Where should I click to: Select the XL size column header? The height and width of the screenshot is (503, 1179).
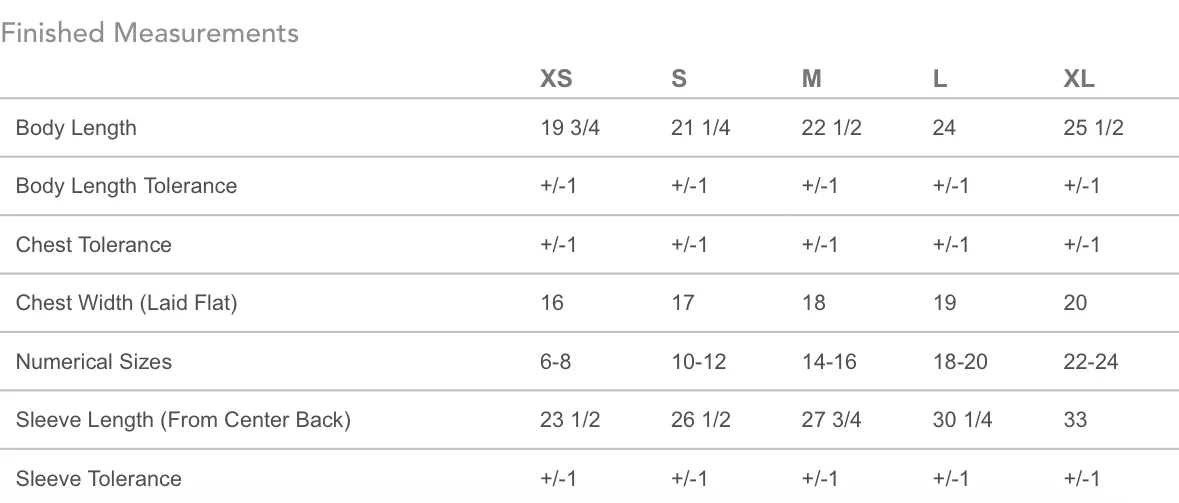1078,78
